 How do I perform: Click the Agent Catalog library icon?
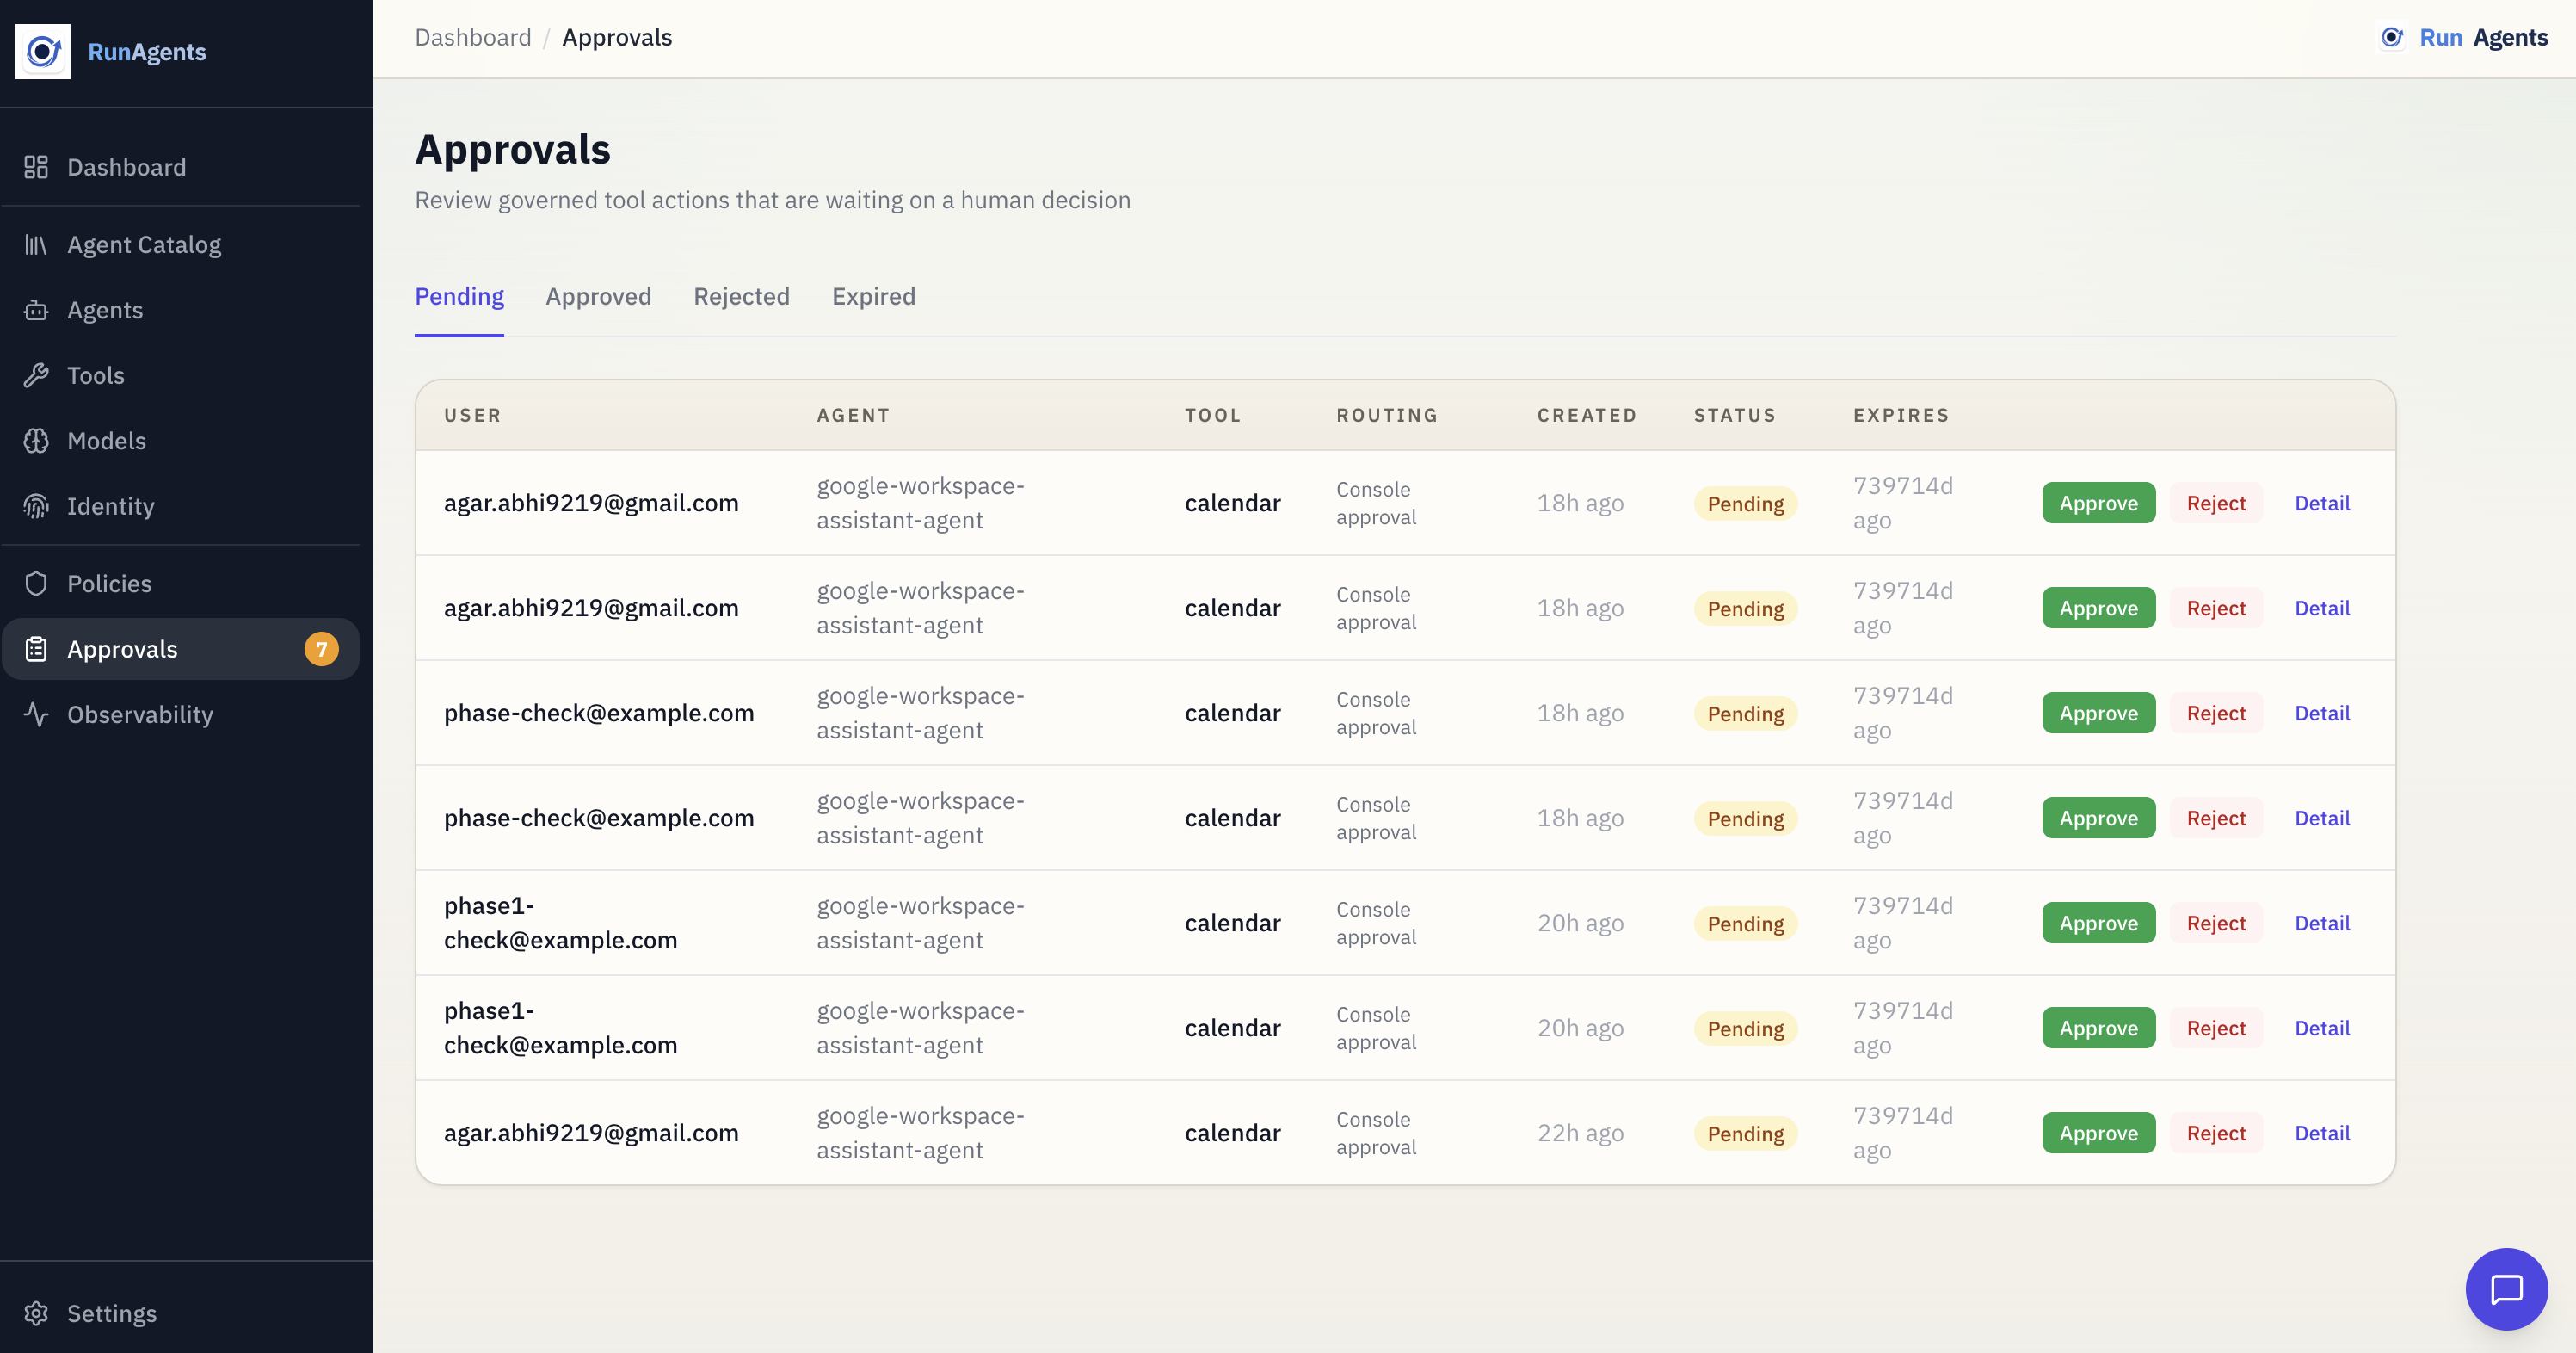coord(36,245)
